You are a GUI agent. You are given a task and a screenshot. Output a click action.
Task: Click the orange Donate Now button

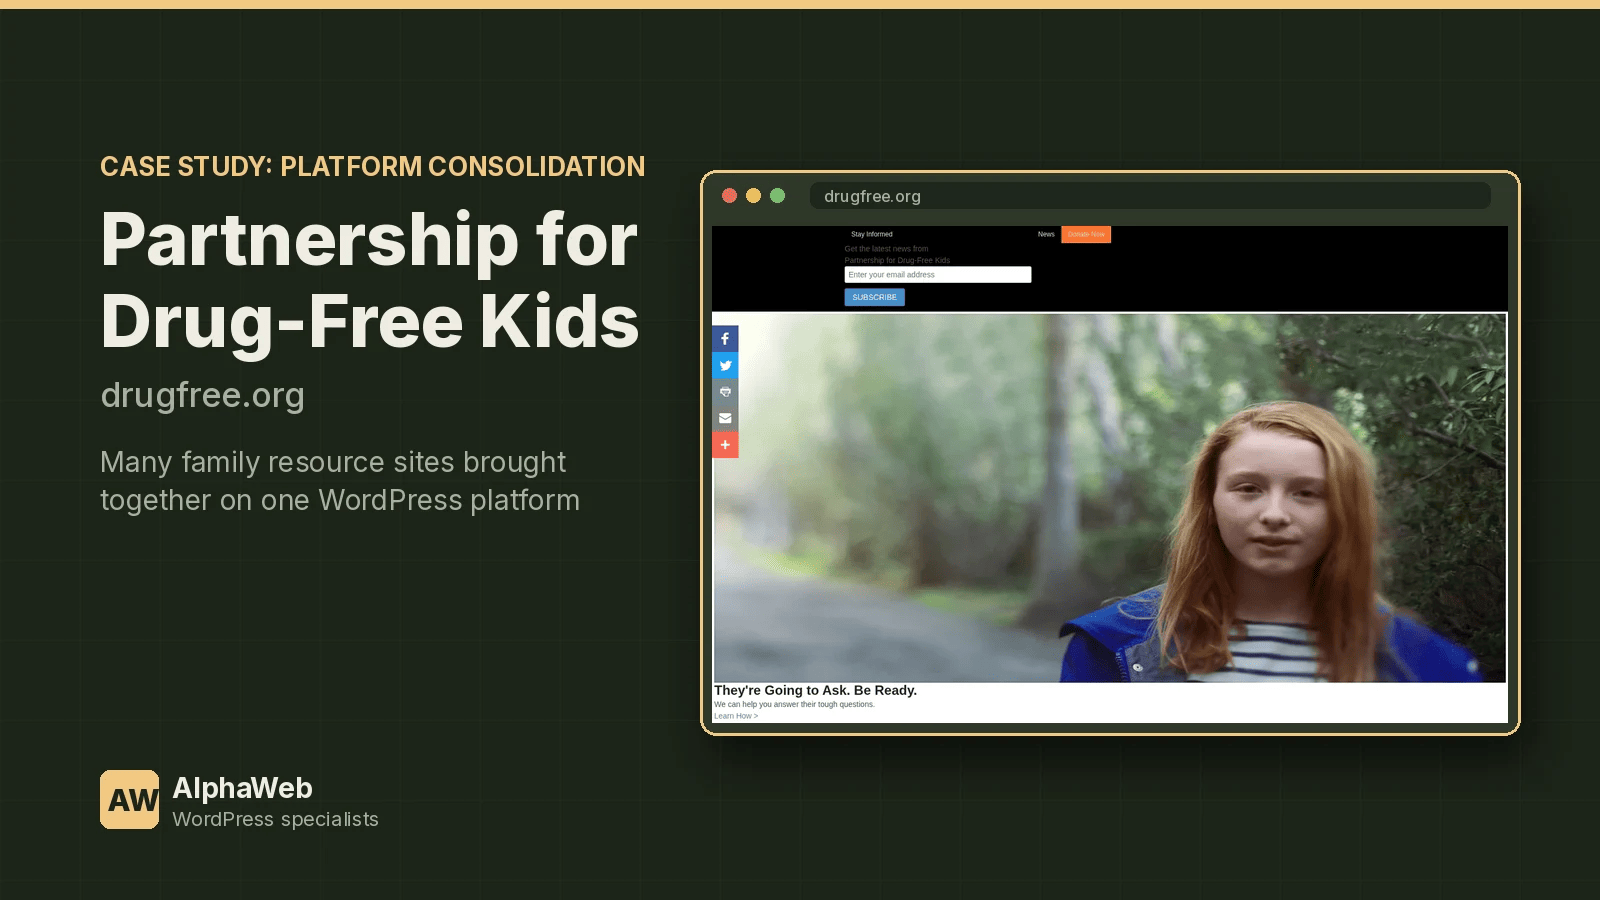click(x=1086, y=234)
